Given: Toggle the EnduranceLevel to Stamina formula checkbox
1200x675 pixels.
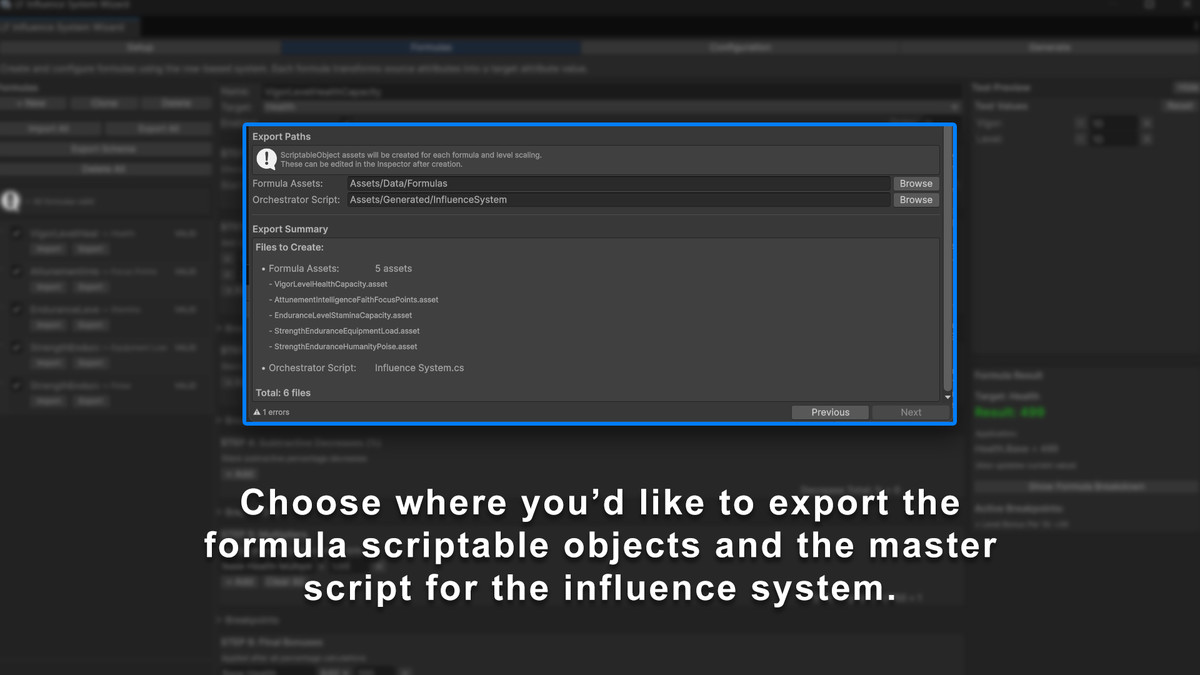Looking at the screenshot, I should pyautogui.click(x=16, y=309).
